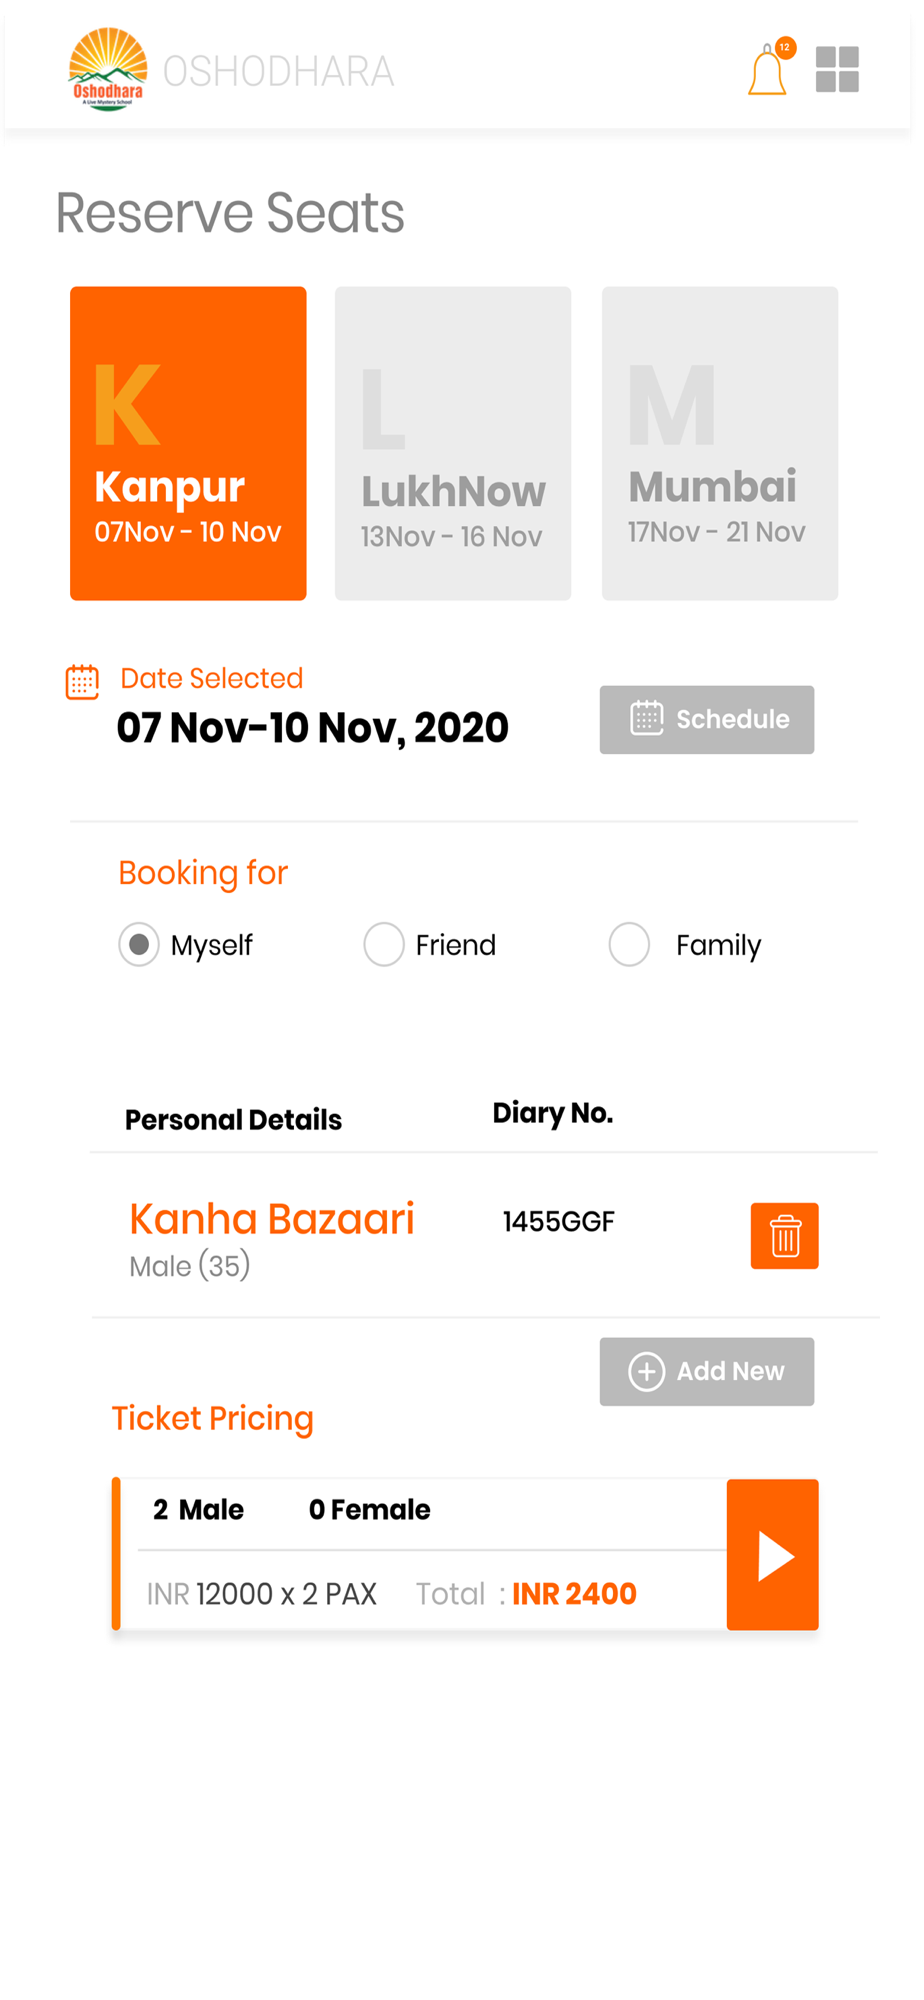Switch to the LukhNow city card
This screenshot has height=2000, width=924.
click(x=453, y=443)
